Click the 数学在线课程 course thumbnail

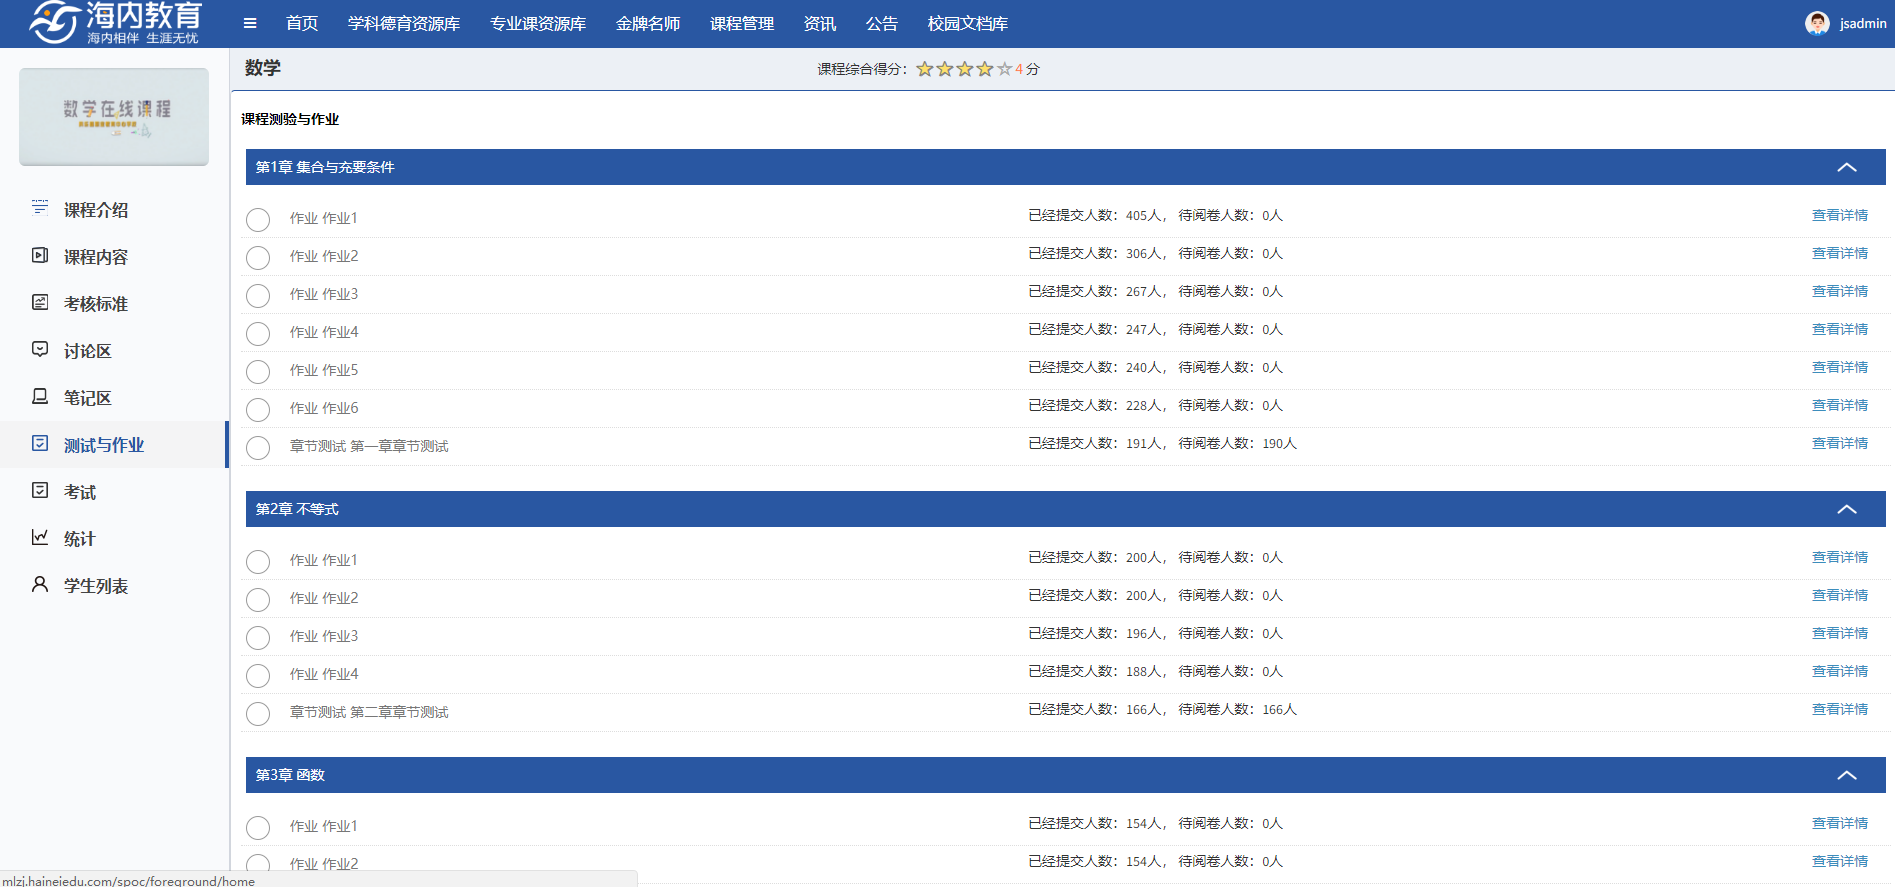(114, 117)
